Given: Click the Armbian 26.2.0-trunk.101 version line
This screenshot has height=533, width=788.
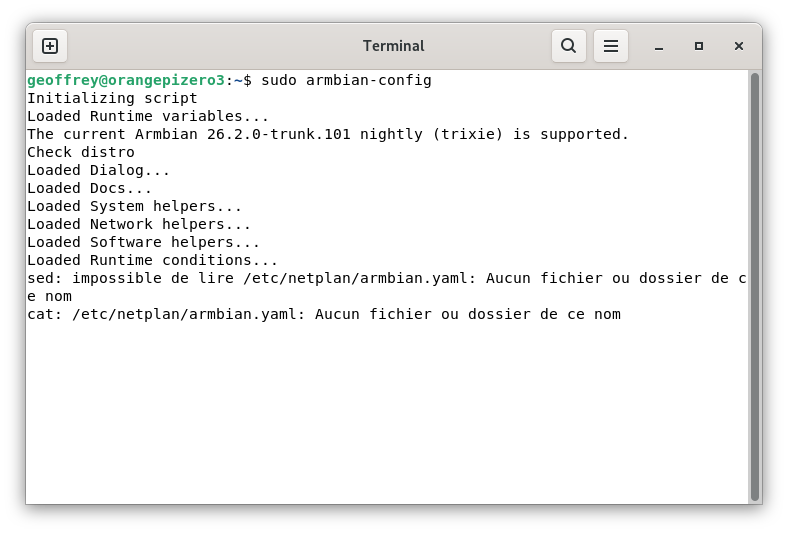Looking at the screenshot, I should pyautogui.click(x=328, y=134).
